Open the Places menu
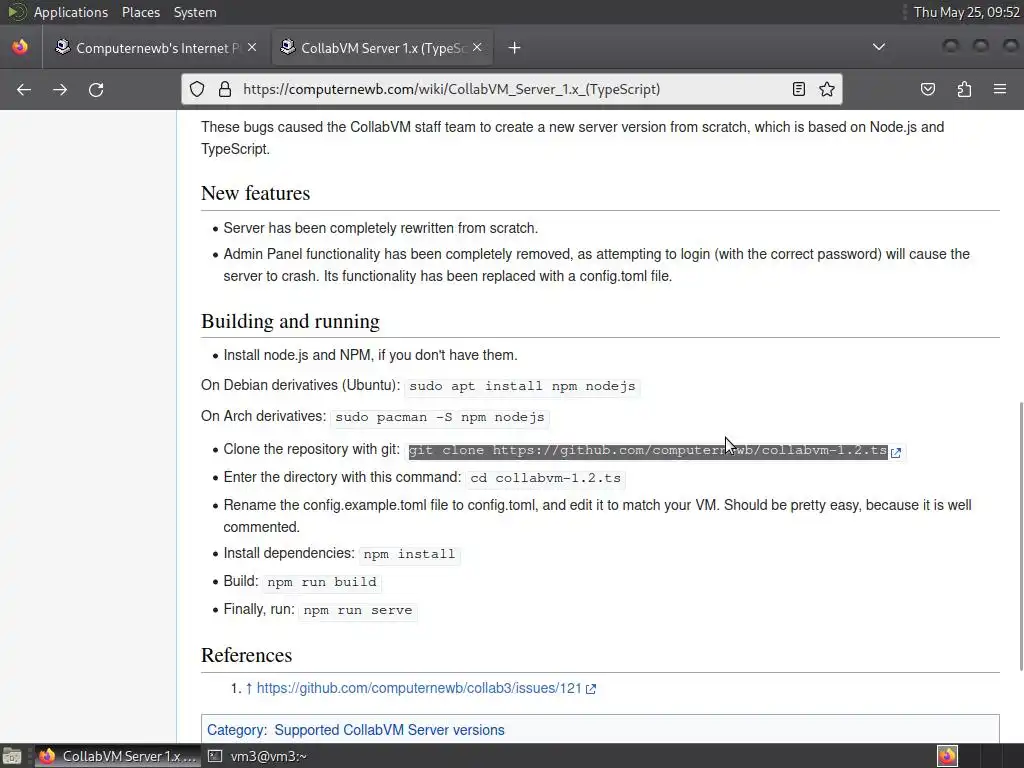The height and width of the screenshot is (768, 1024). click(x=140, y=12)
